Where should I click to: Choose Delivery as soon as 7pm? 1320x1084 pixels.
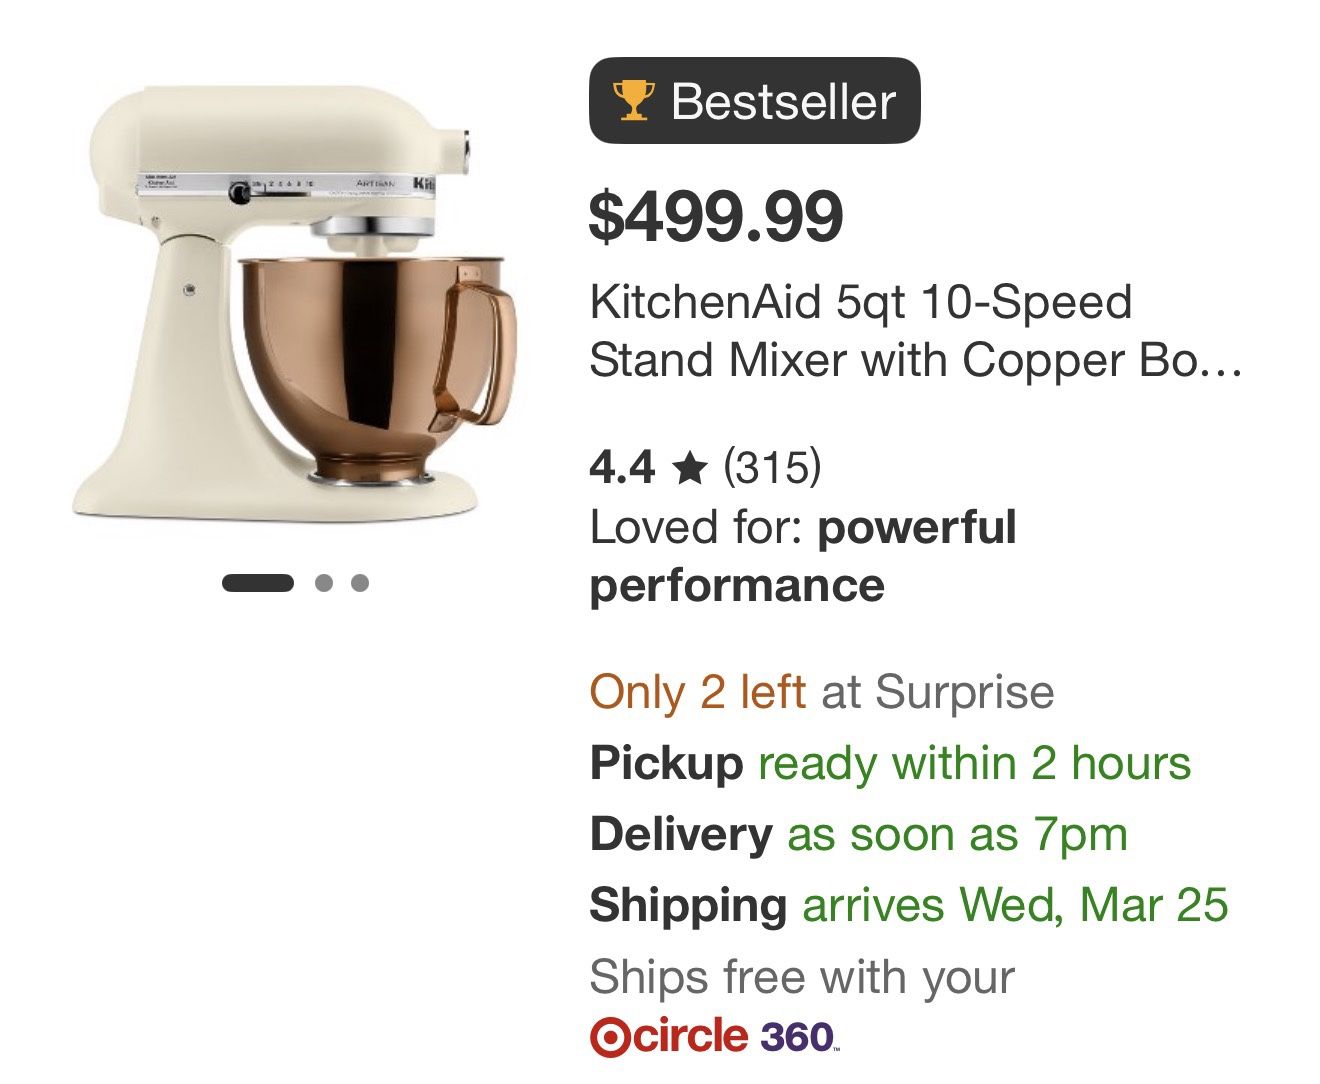[x=858, y=834]
